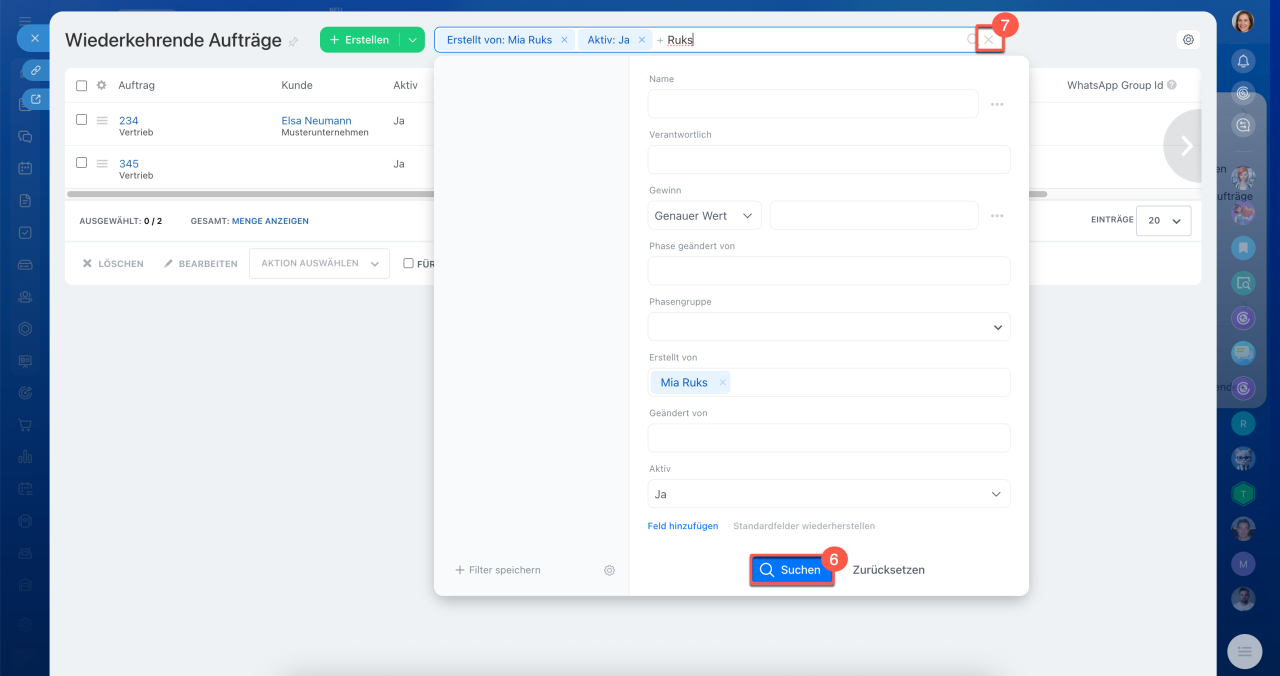Click the 'Geändert von' input field
The height and width of the screenshot is (676, 1280).
[829, 438]
